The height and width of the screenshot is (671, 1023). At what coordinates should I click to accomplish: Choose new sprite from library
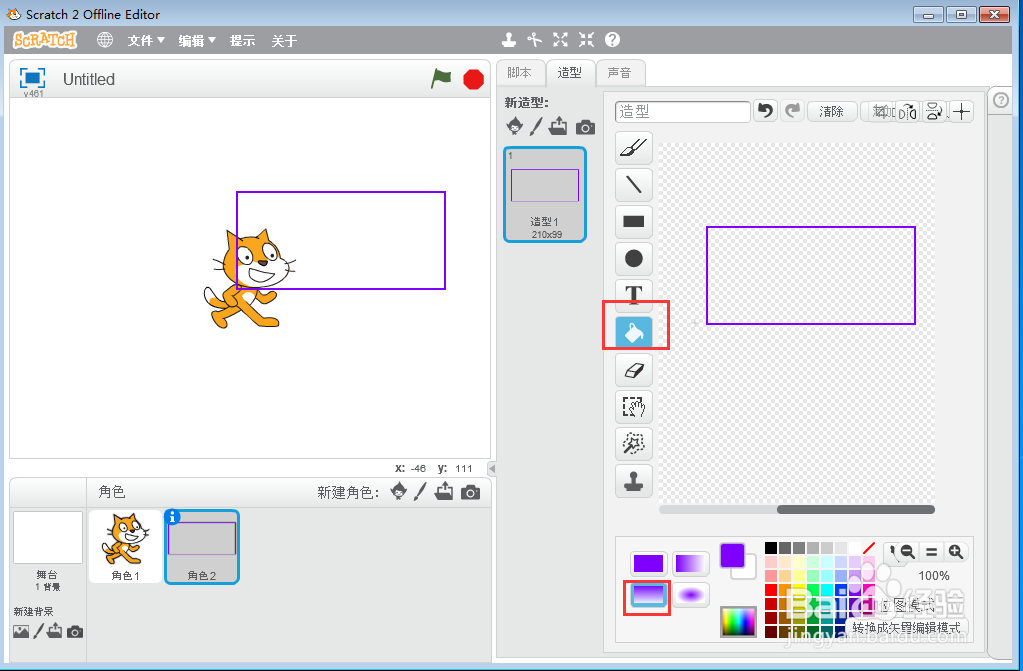pos(399,491)
